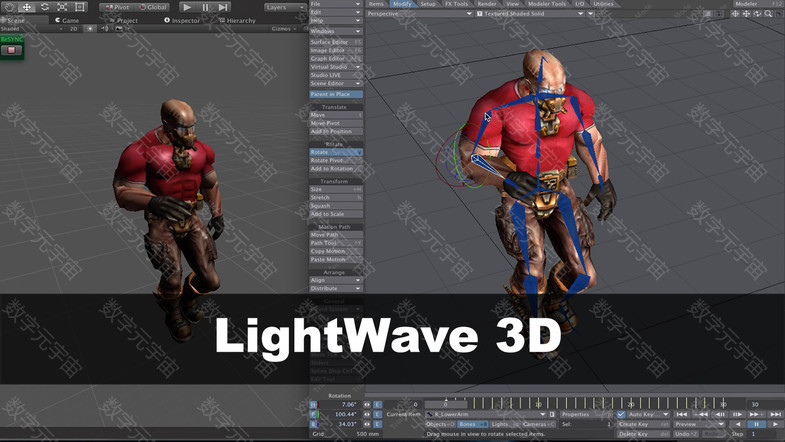Viewport: 785px width, 442px height.
Task: Click the viewport move pan icon
Action: point(746,14)
